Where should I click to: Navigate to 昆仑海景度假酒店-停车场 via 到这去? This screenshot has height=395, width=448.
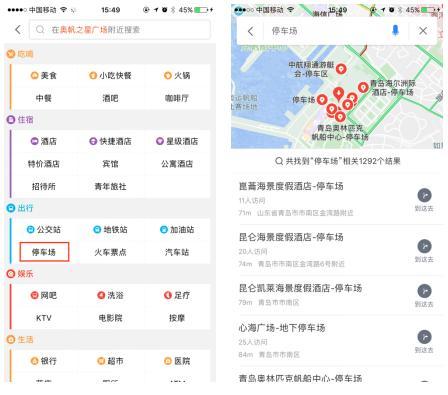click(x=424, y=251)
